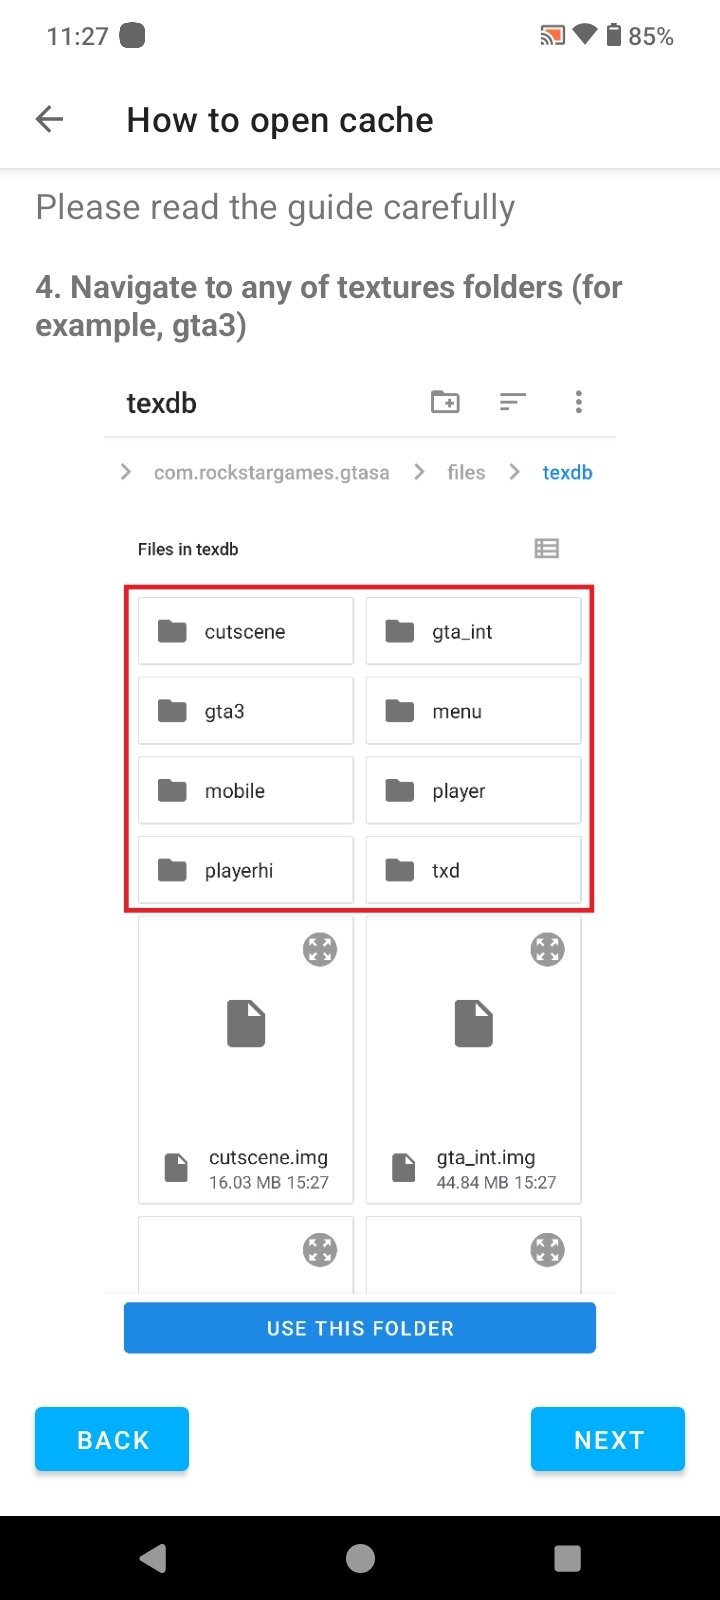Image resolution: width=720 pixels, height=1600 pixels.
Task: Select the player folder
Action: [473, 790]
